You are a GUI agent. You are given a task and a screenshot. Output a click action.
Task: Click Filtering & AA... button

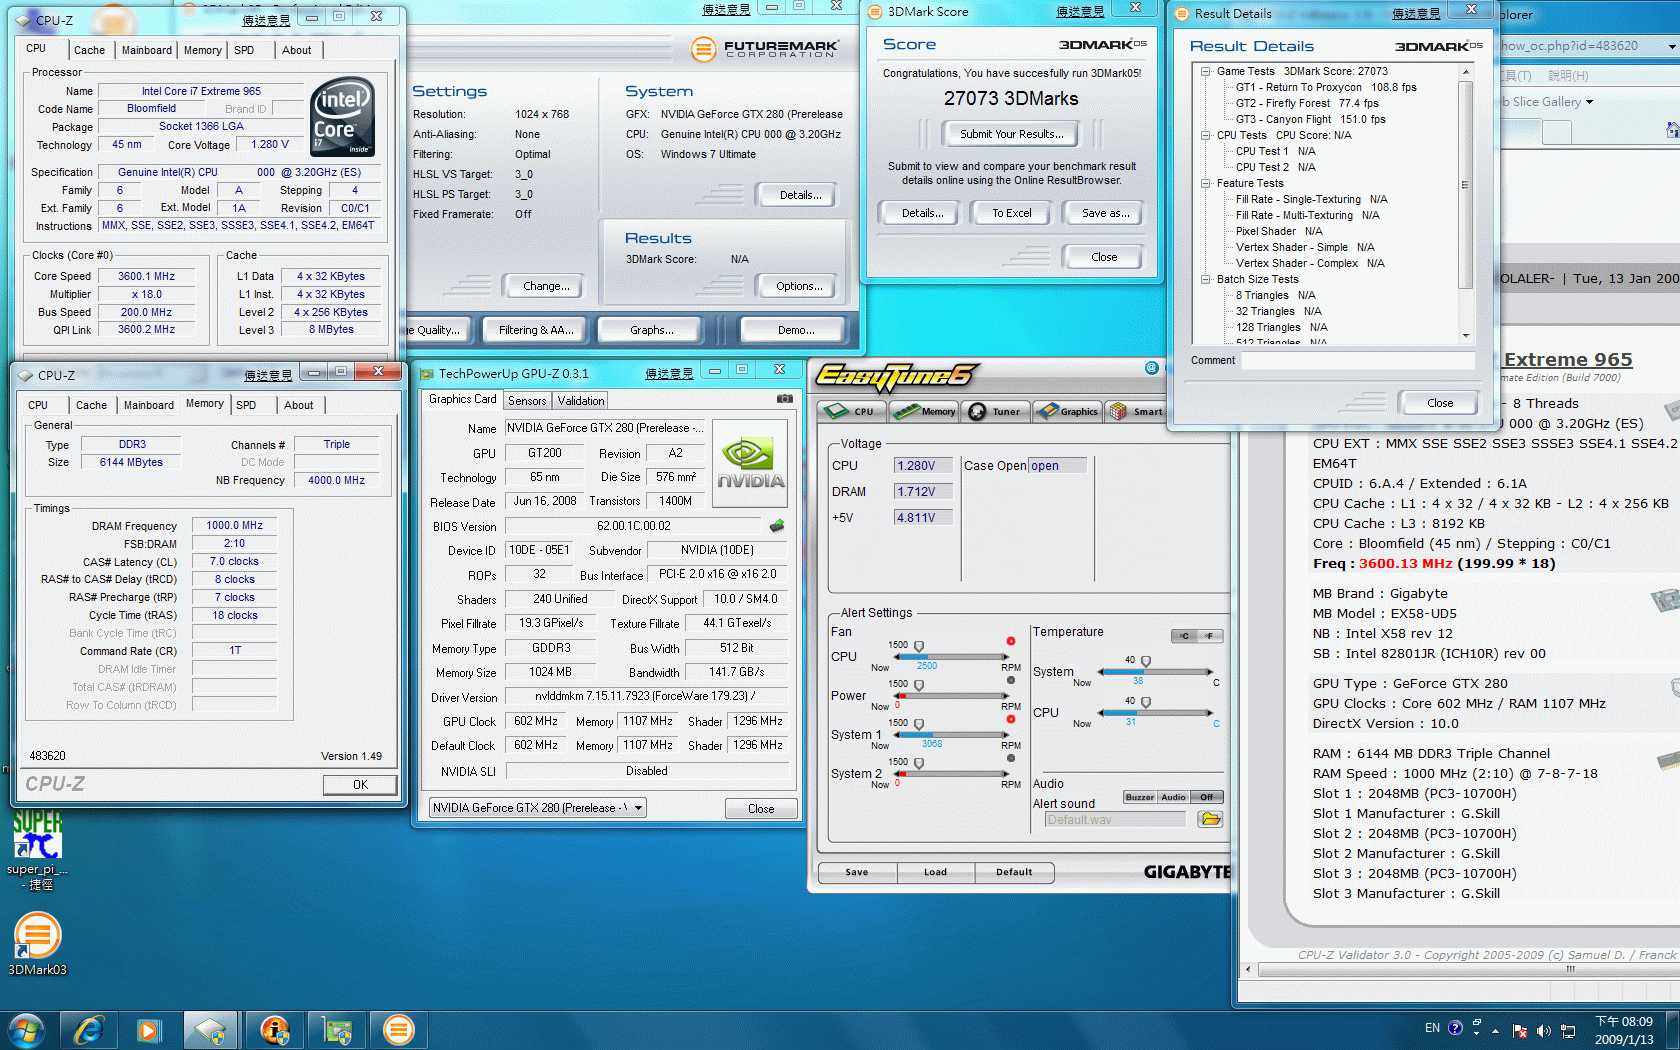pos(536,330)
